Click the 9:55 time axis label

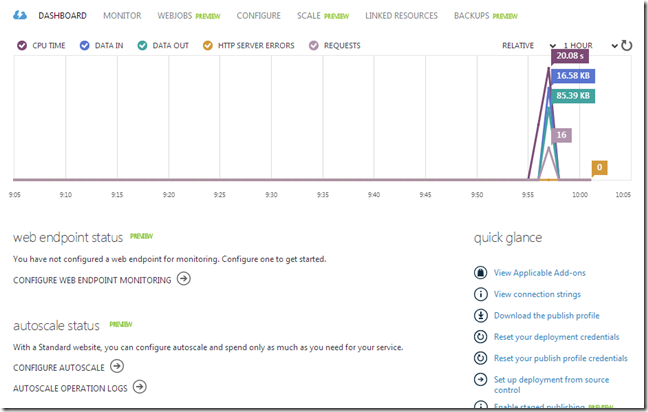point(528,195)
